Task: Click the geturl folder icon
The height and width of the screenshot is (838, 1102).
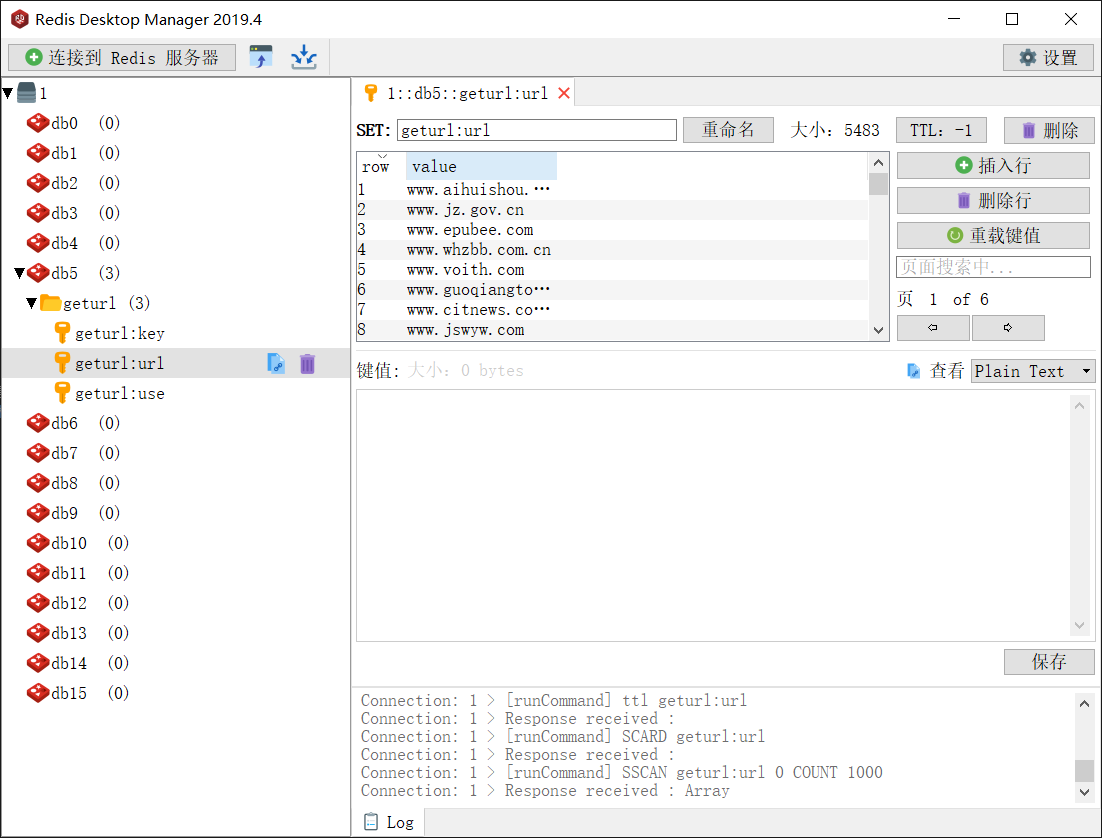Action: coord(51,303)
